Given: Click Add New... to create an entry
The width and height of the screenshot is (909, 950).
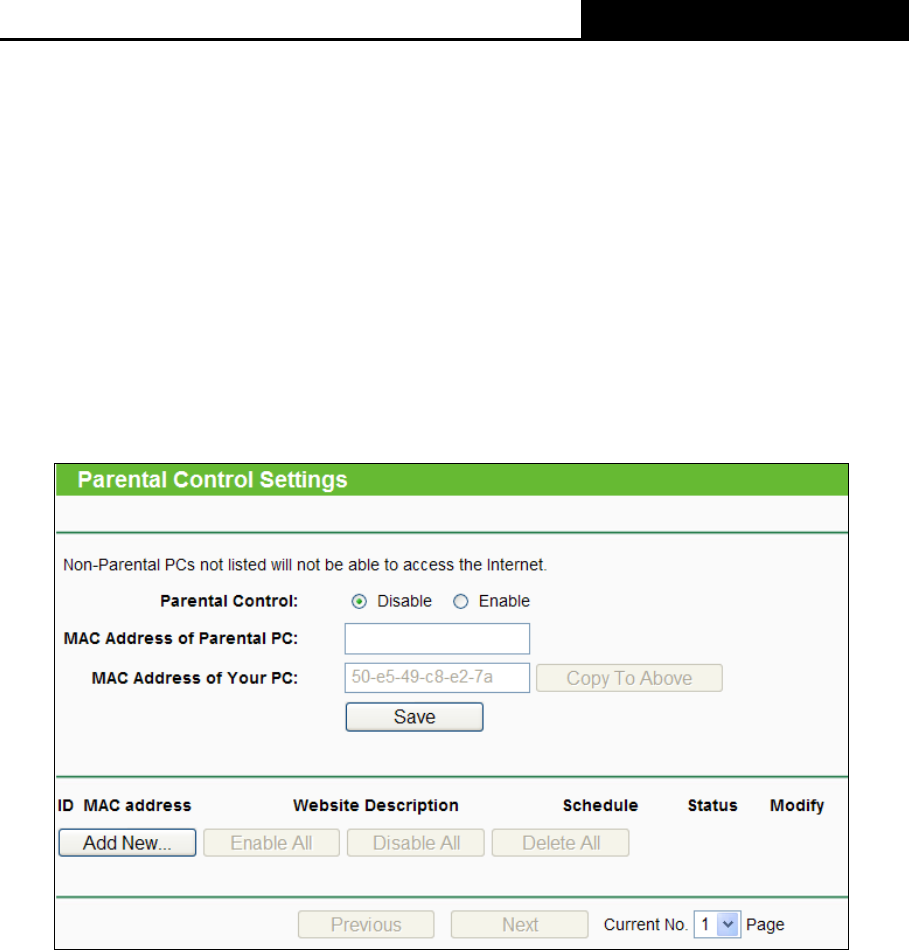Looking at the screenshot, I should point(127,843).
